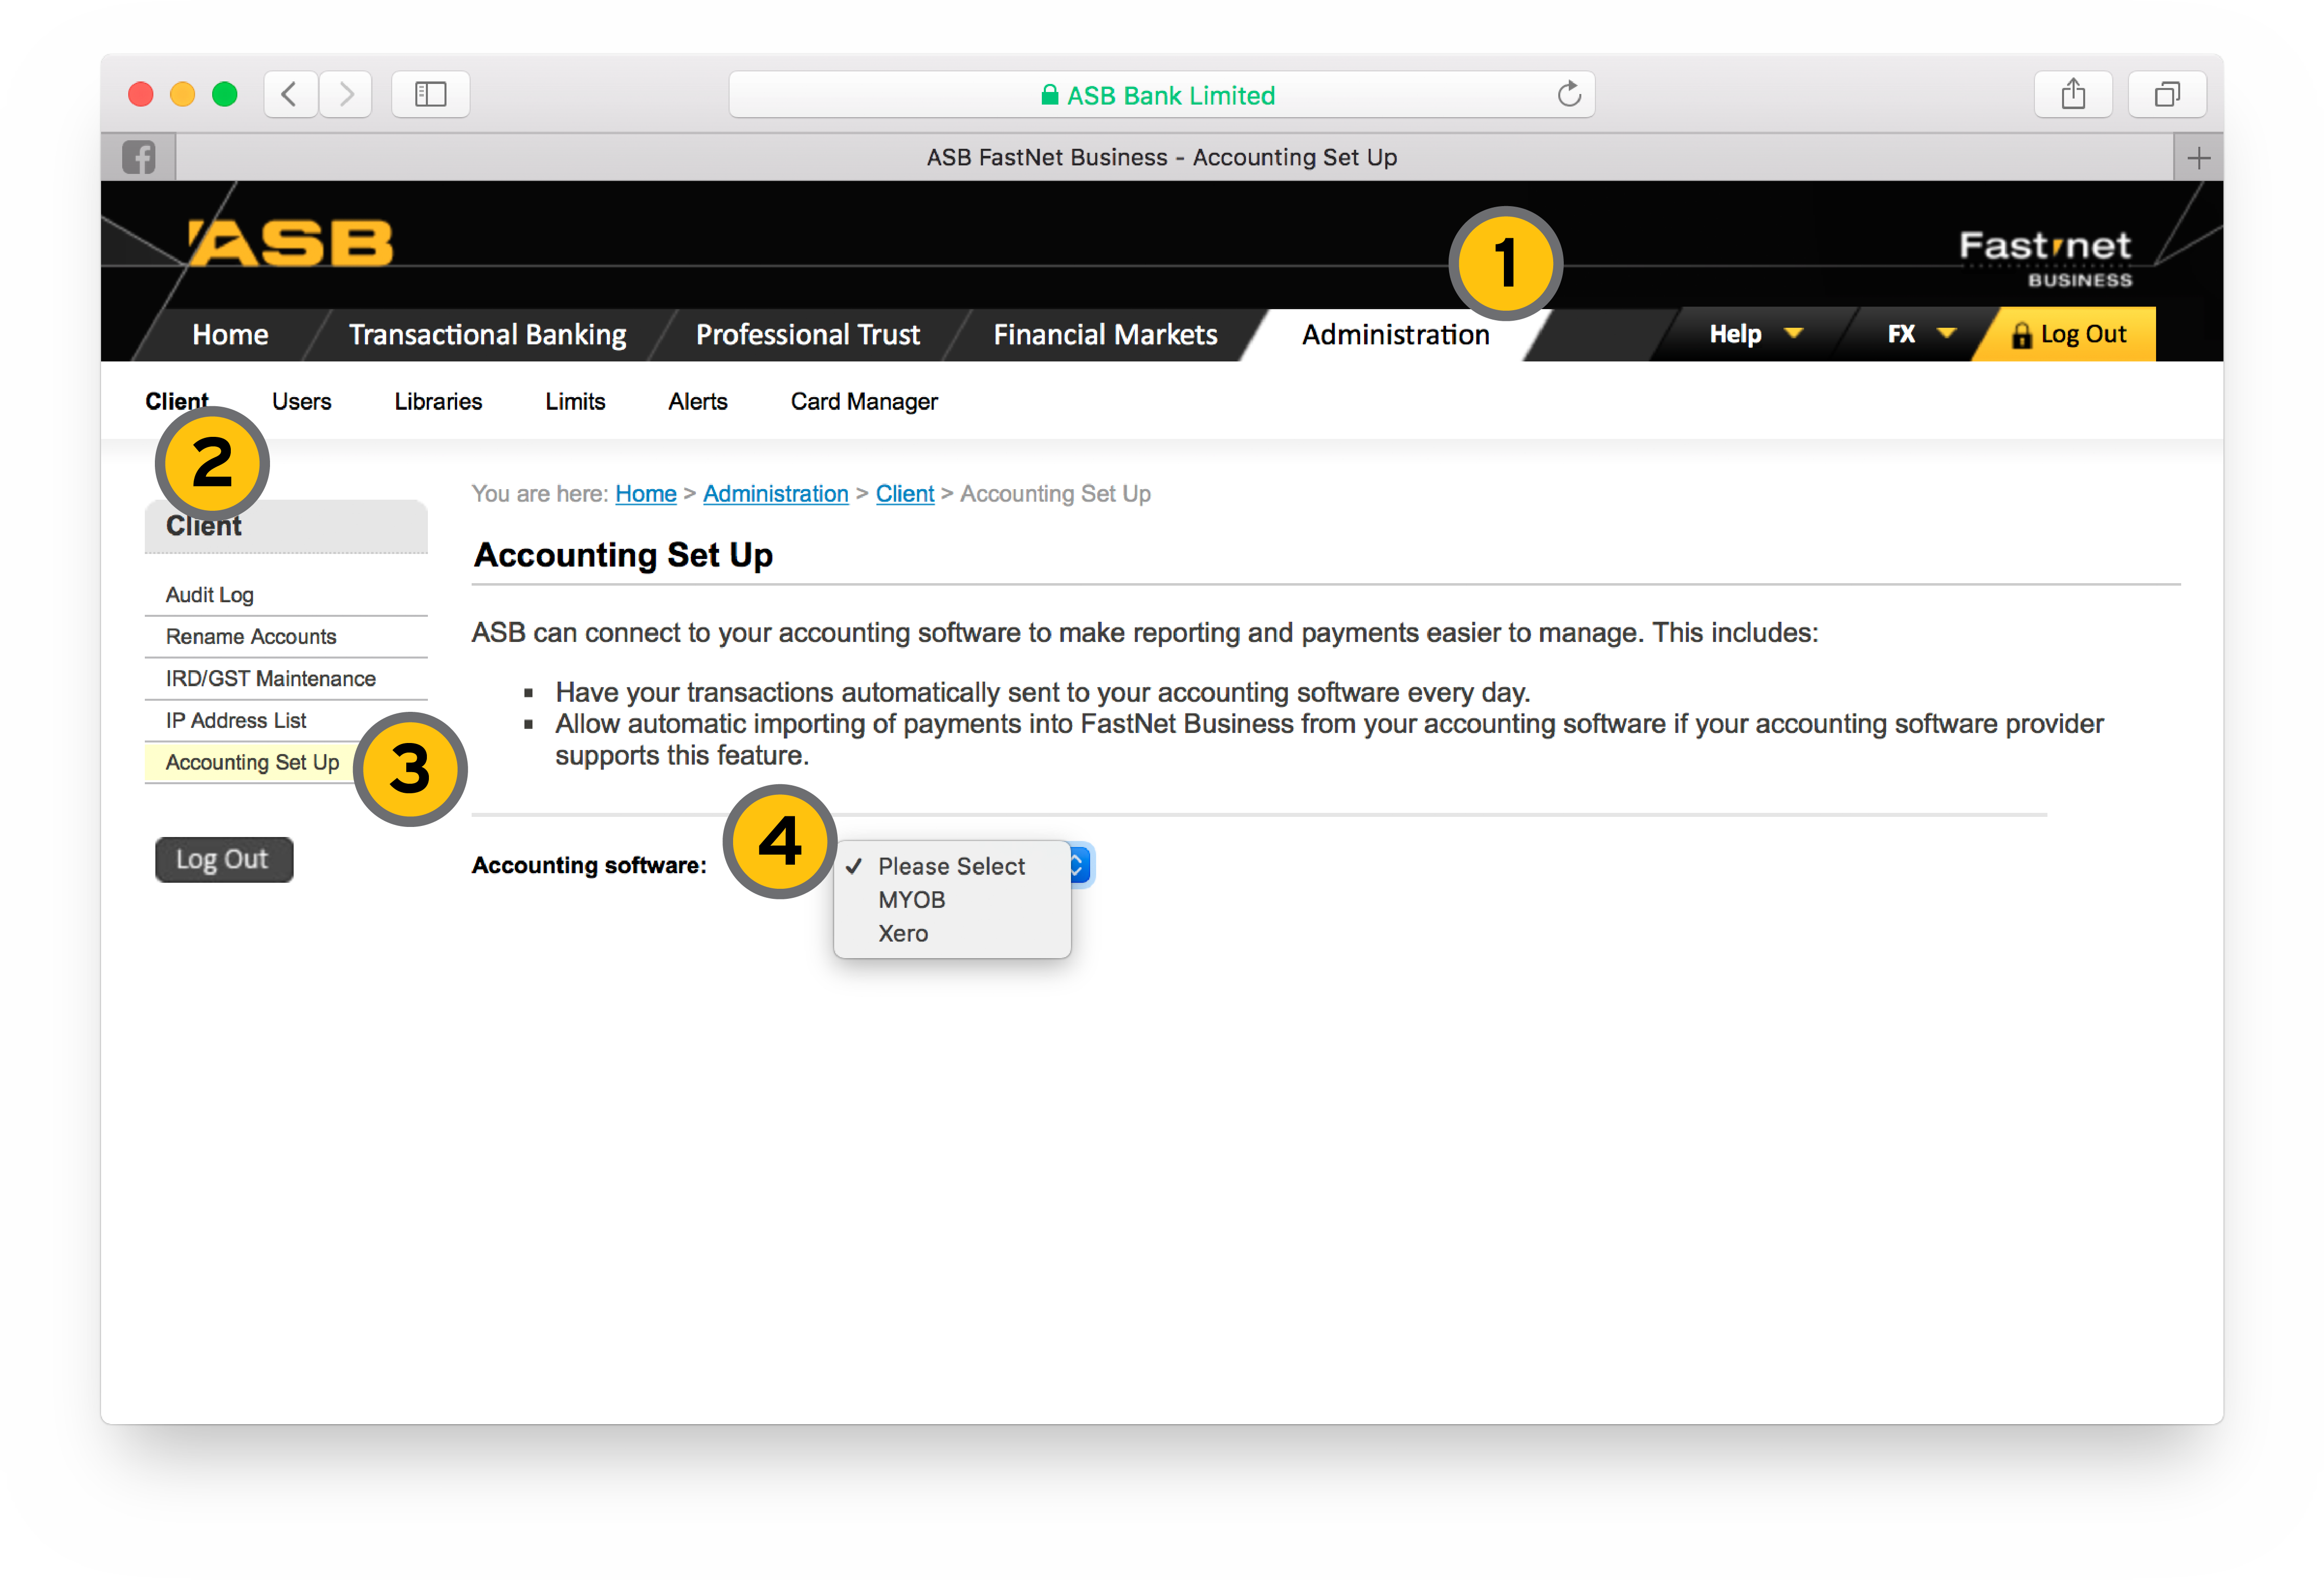The width and height of the screenshot is (2324, 1580).
Task: Open the Safari share icon
Action: tap(2072, 95)
